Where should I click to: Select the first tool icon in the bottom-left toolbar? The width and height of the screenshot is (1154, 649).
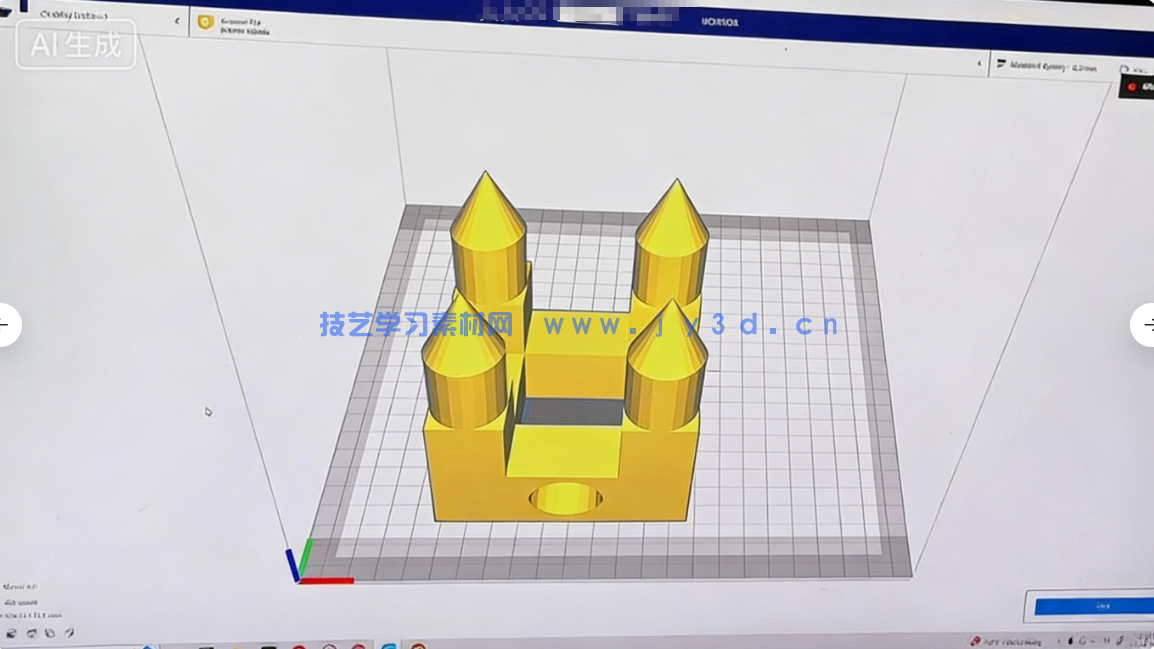coord(12,633)
